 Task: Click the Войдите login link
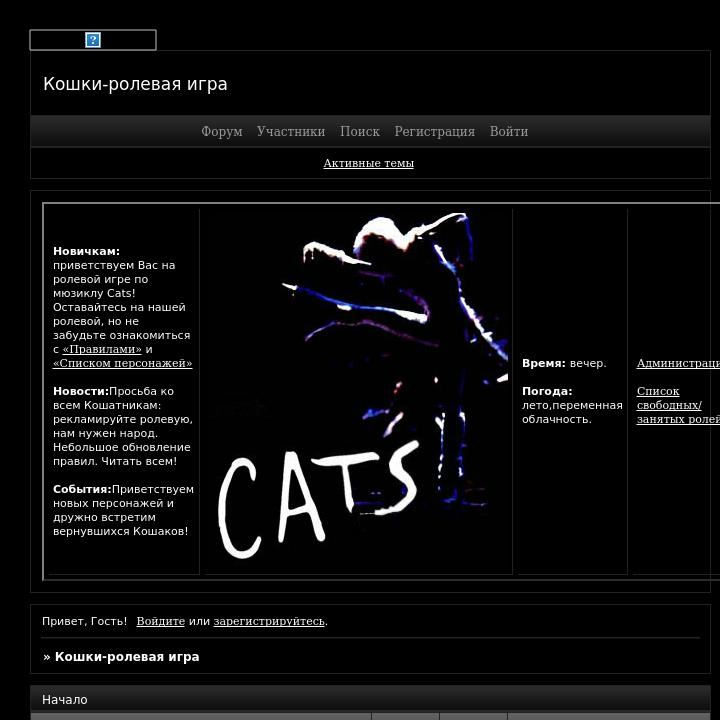(x=161, y=621)
